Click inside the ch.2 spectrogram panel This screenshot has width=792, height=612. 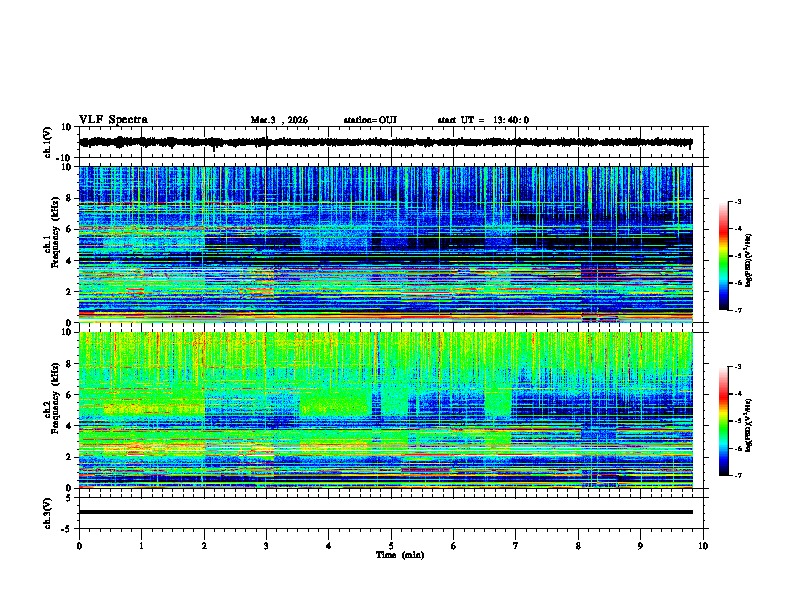(385, 410)
